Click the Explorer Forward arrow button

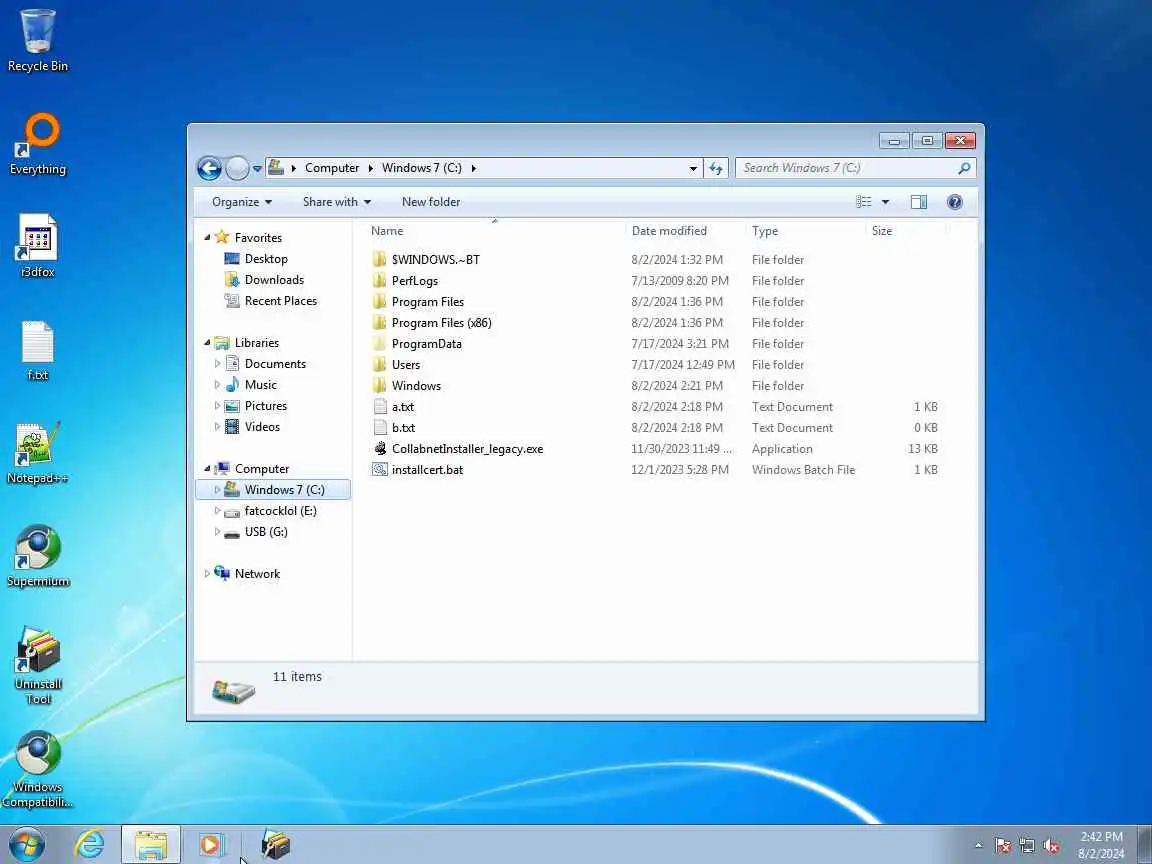click(237, 168)
